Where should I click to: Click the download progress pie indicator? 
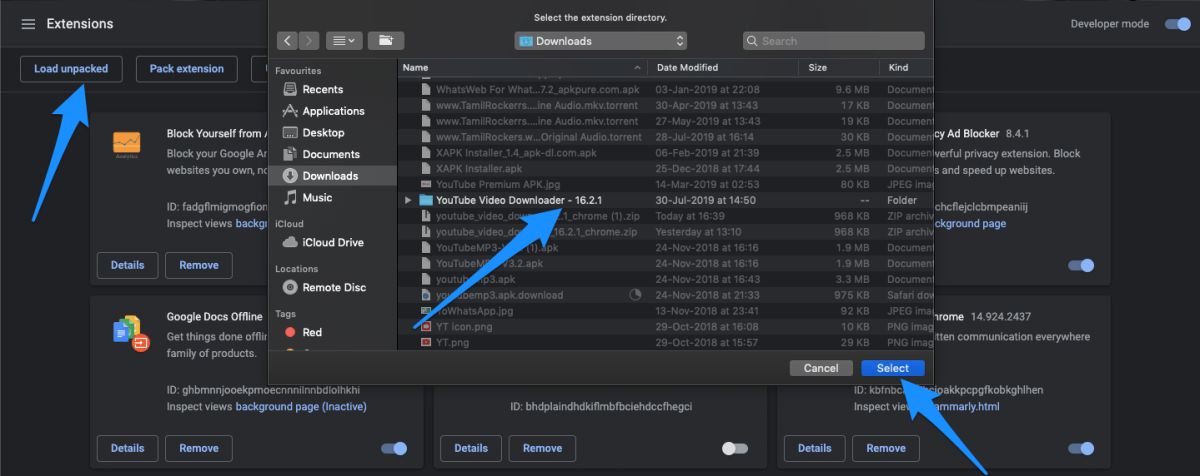point(635,295)
